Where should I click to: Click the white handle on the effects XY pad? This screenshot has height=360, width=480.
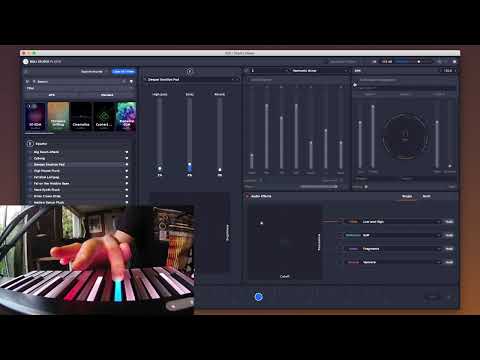(262, 223)
